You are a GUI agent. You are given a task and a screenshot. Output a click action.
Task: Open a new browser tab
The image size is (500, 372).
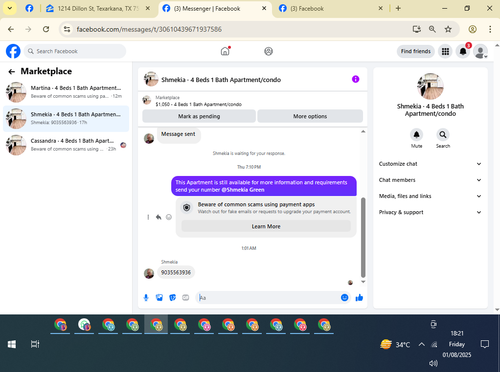tap(398, 9)
